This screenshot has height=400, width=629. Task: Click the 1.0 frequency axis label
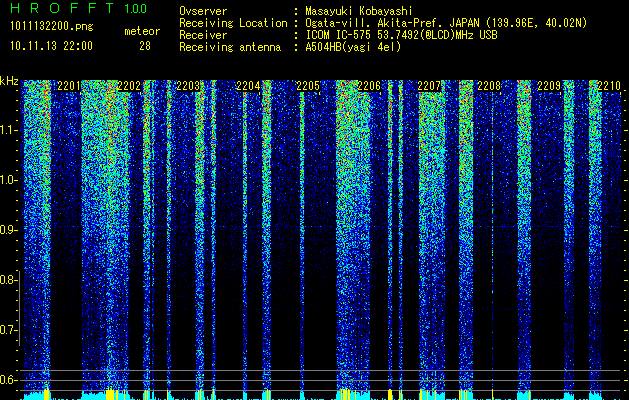coord(8,180)
